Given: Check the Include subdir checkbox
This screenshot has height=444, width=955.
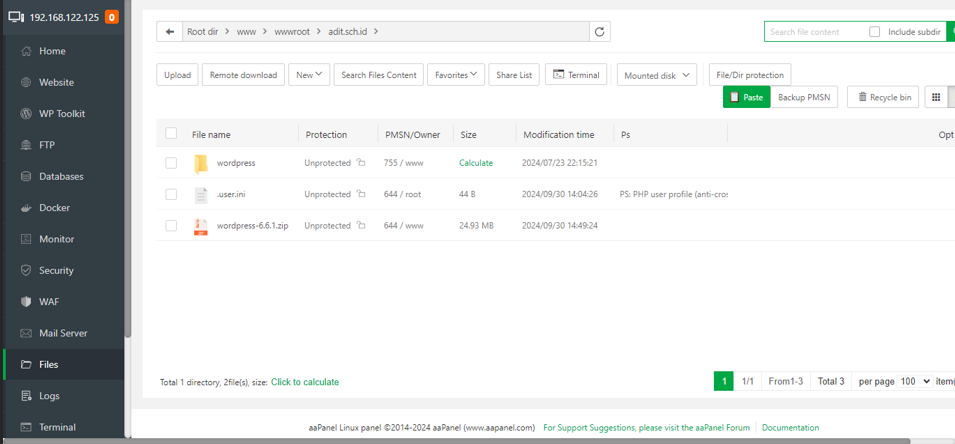Looking at the screenshot, I should pos(875,32).
